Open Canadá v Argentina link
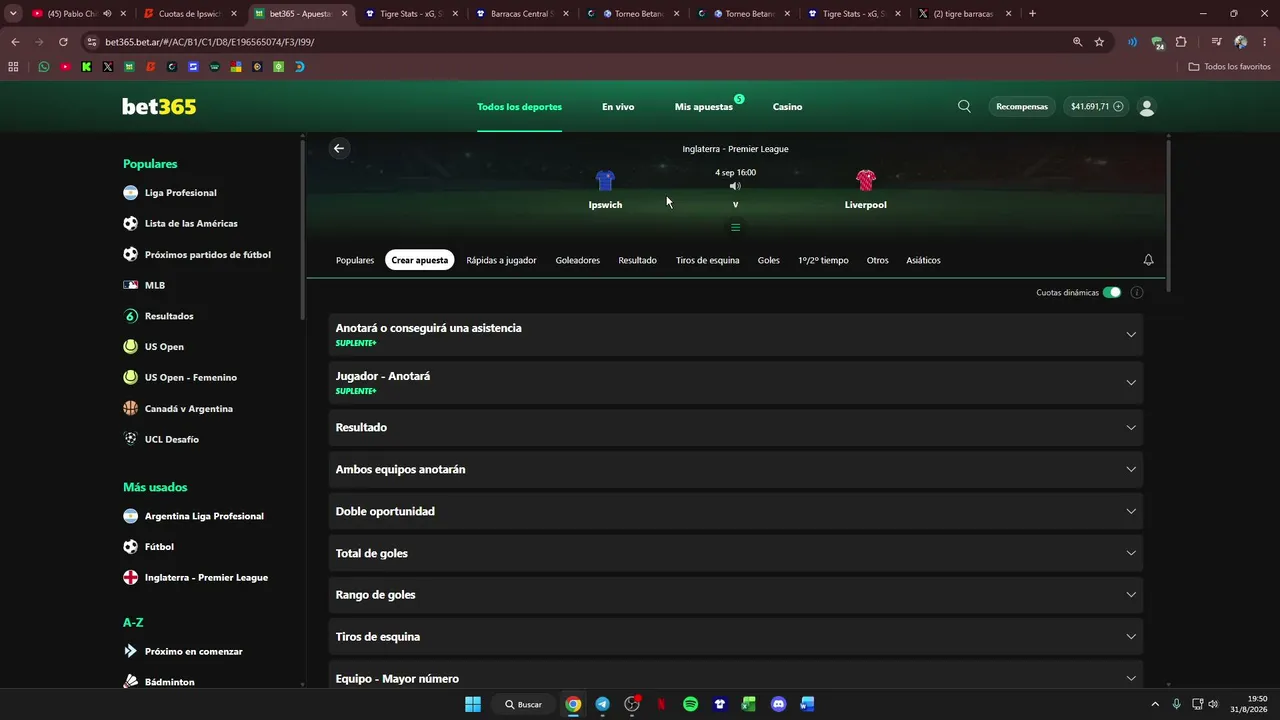Screen dimensions: 1280x720 tap(188, 409)
